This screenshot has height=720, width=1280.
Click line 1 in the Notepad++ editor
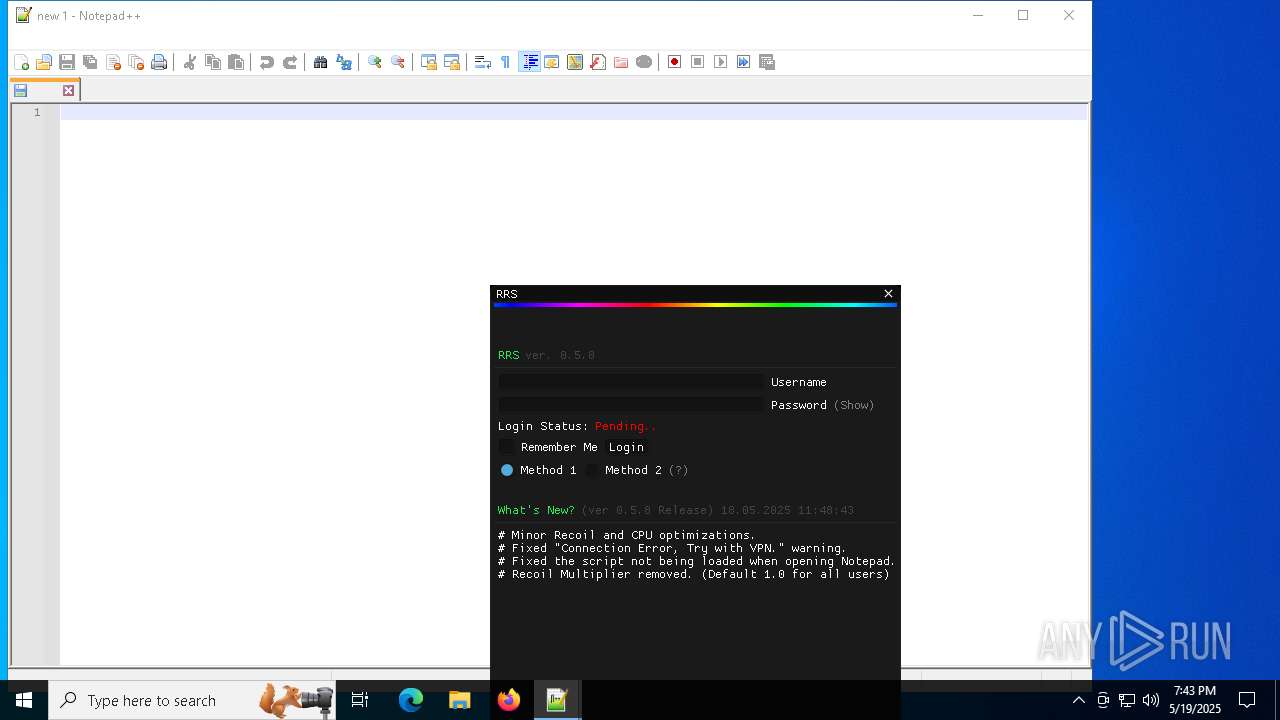[573, 112]
